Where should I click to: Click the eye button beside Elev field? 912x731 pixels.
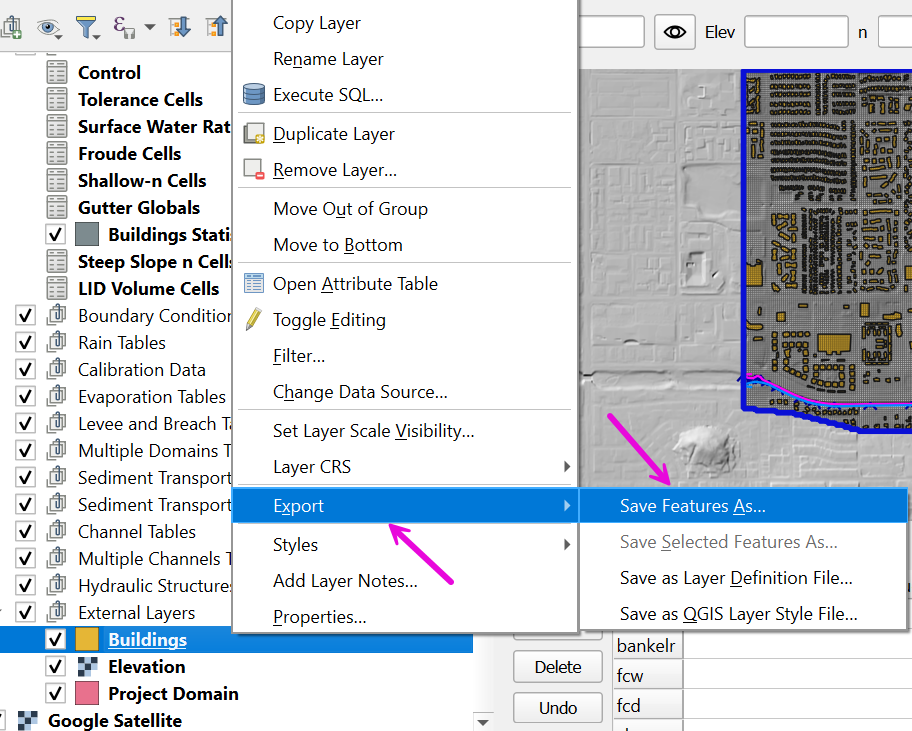(675, 32)
